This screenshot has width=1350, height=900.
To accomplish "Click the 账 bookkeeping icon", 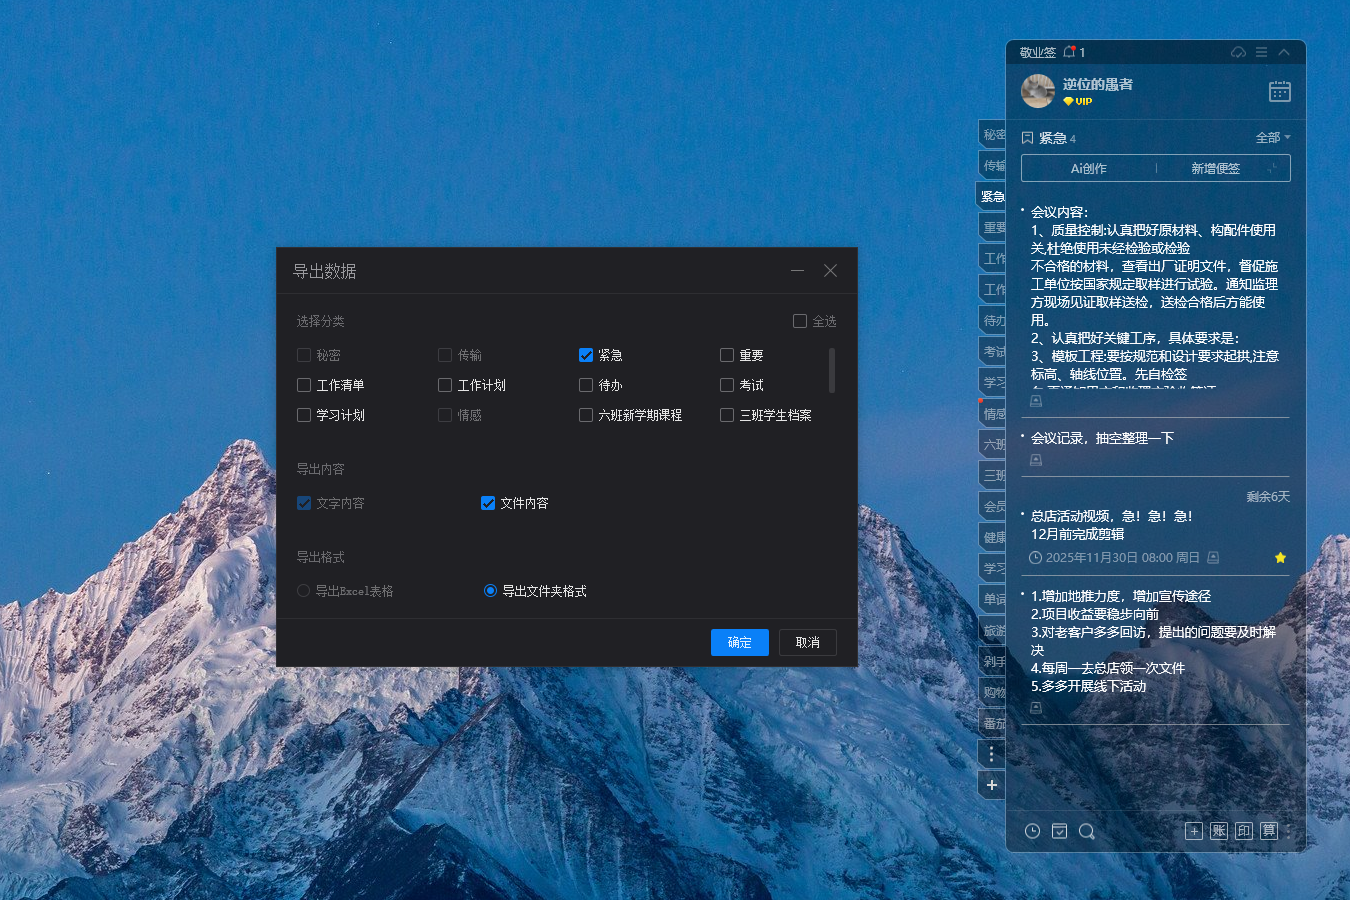I will (1218, 831).
